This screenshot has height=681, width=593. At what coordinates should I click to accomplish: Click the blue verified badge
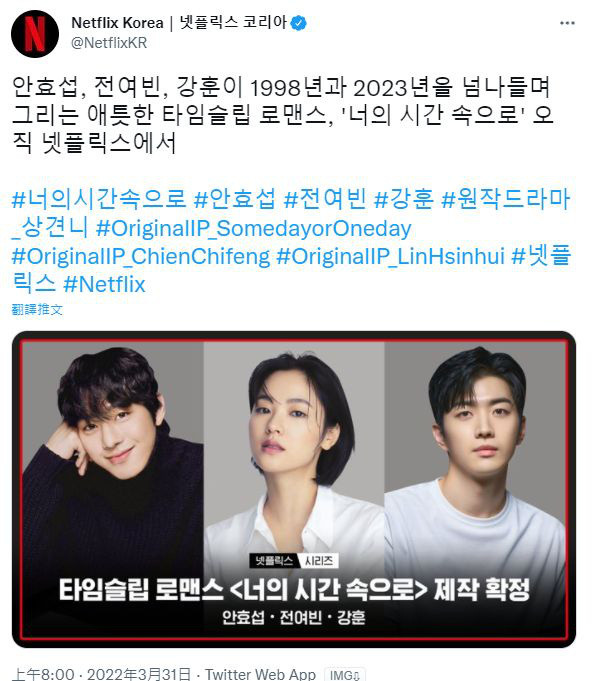(298, 23)
